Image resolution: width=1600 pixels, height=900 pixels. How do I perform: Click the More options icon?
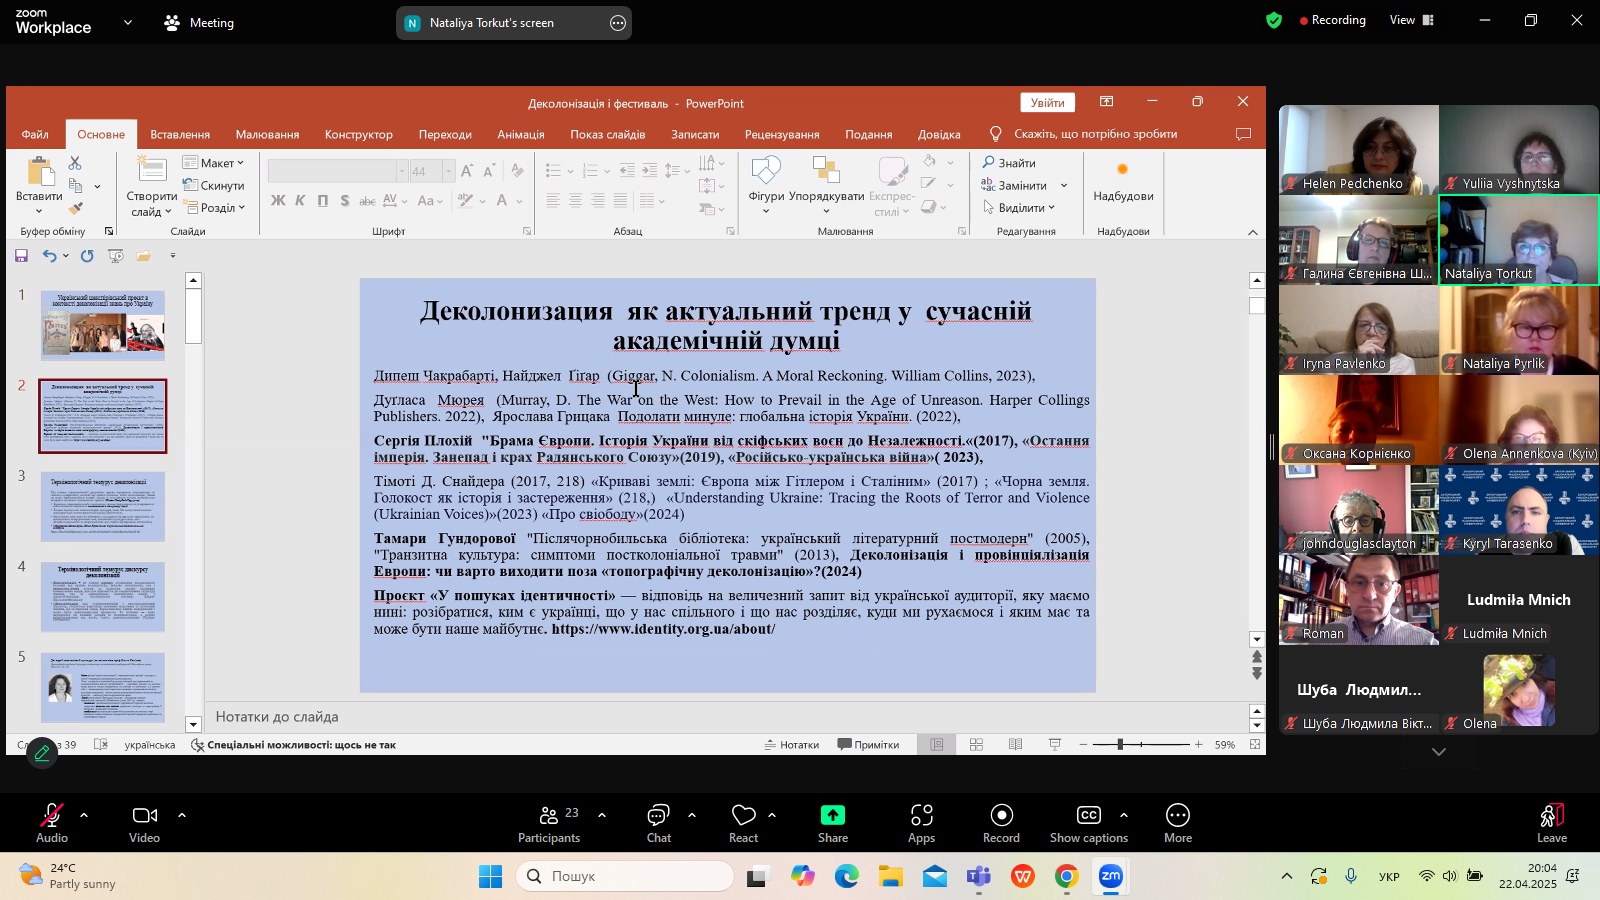(1177, 816)
